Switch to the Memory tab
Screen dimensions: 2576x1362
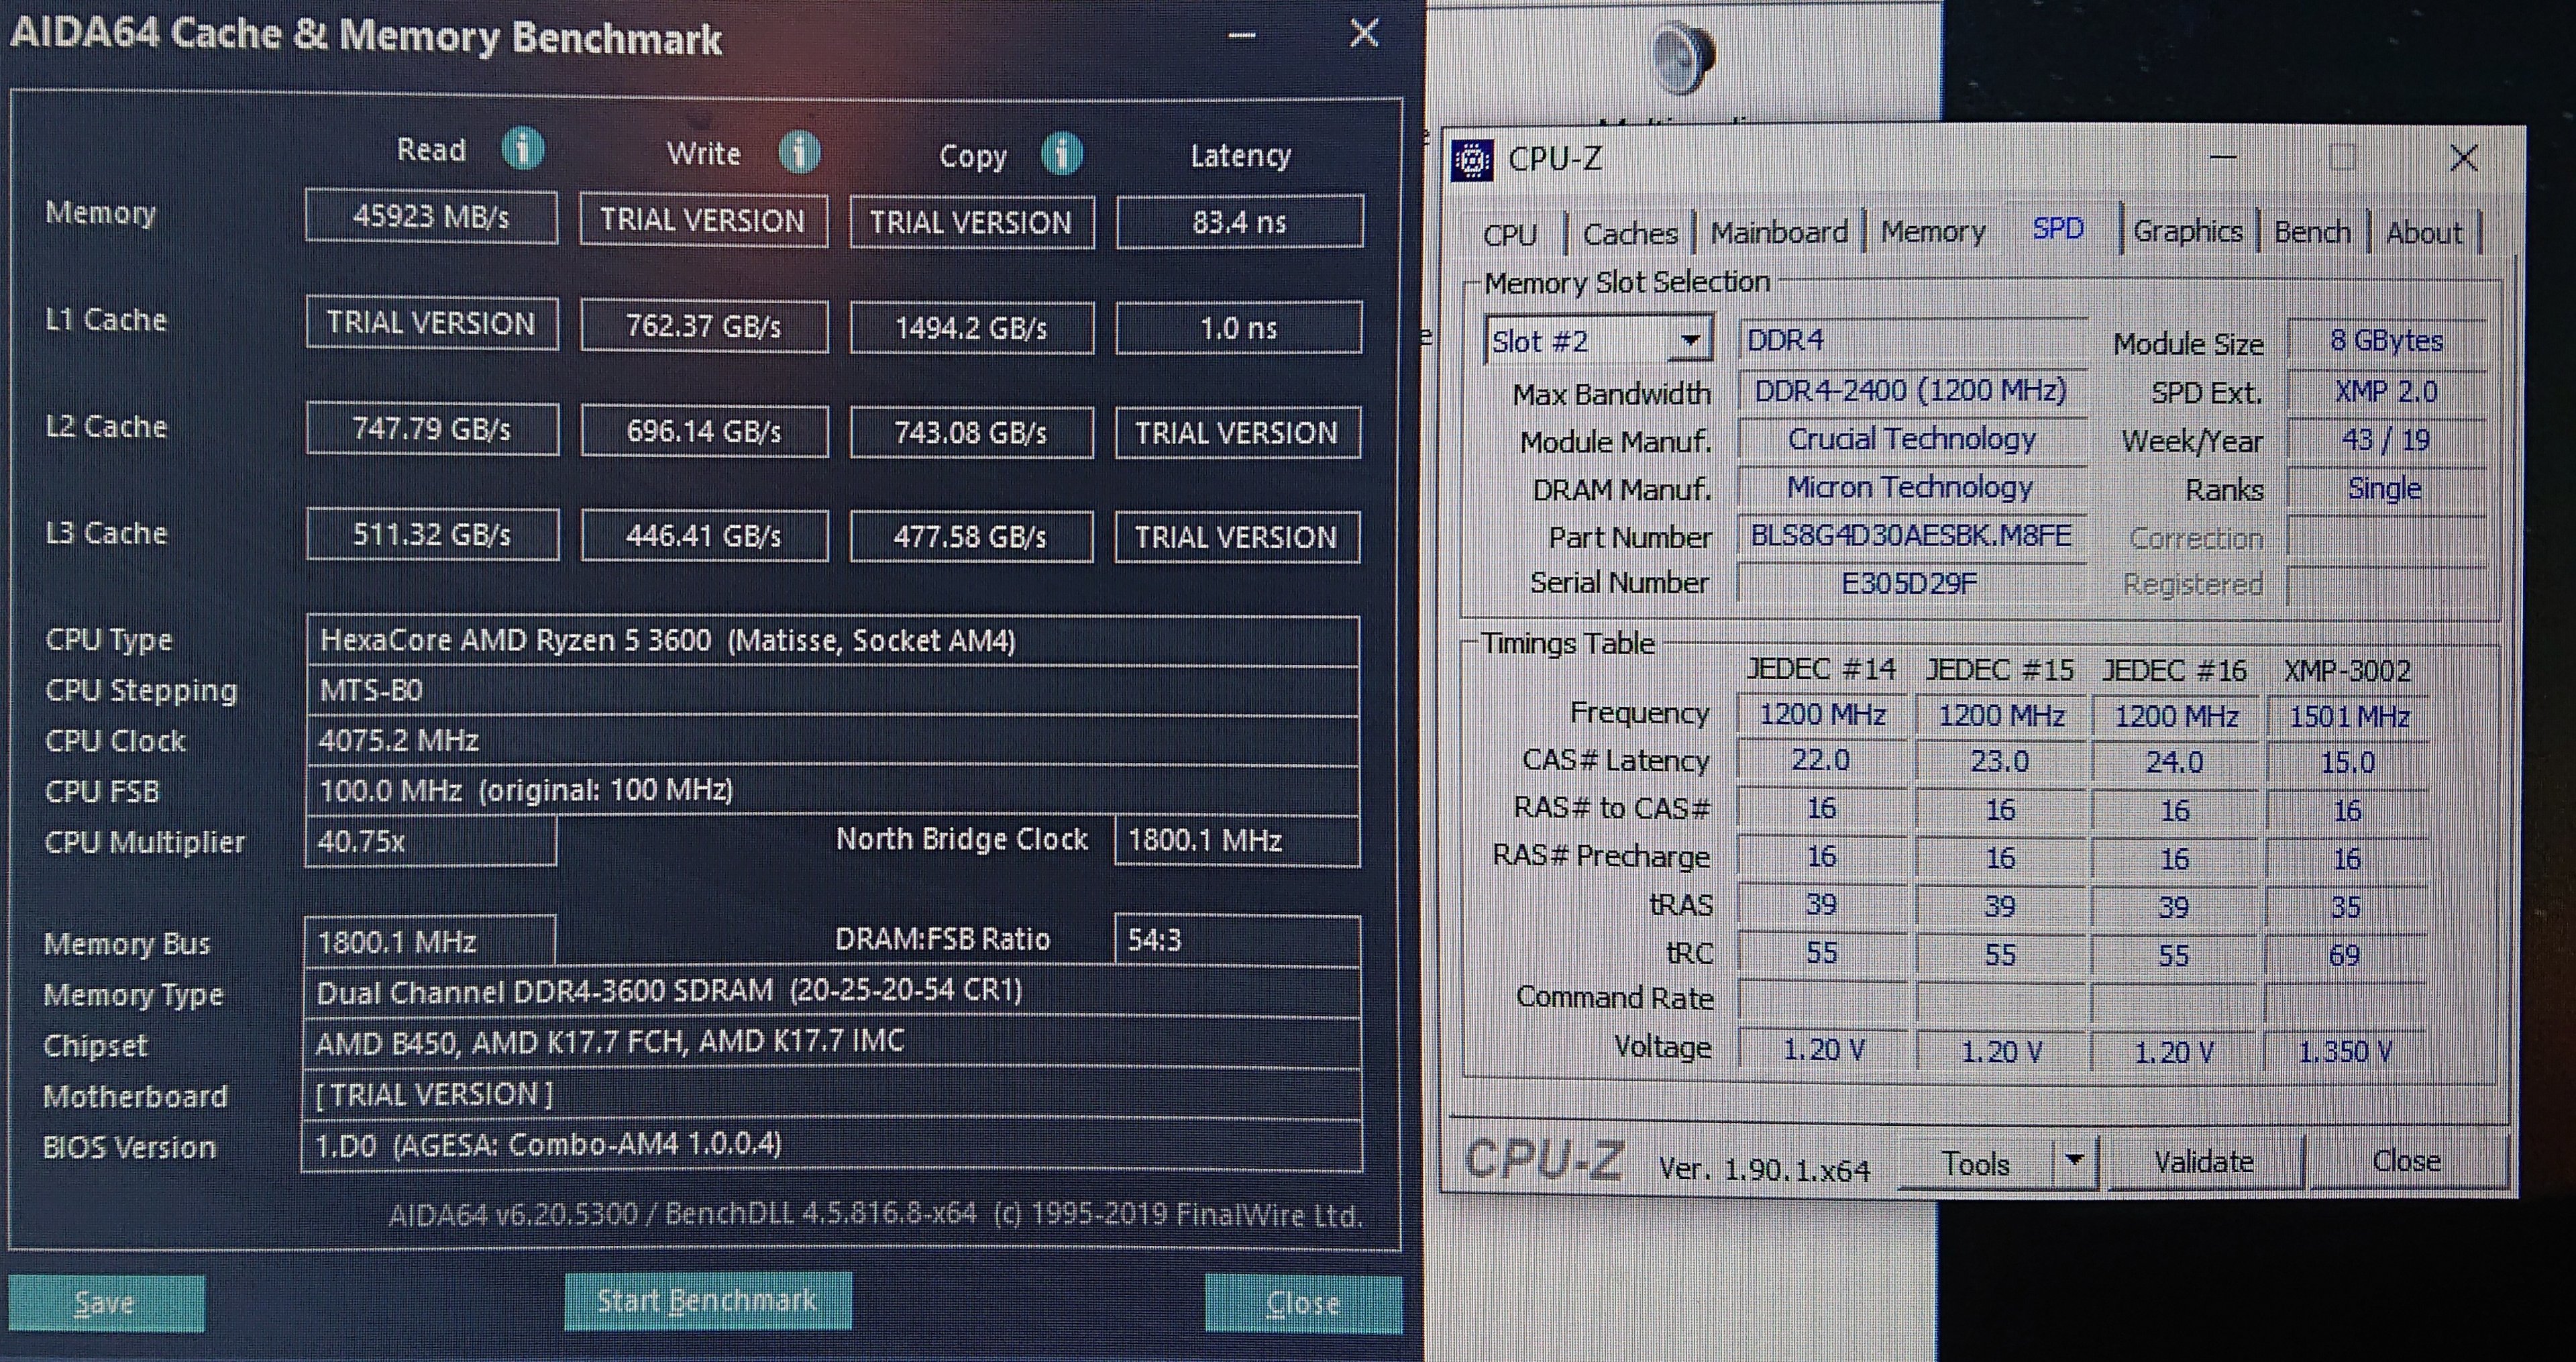(1932, 232)
